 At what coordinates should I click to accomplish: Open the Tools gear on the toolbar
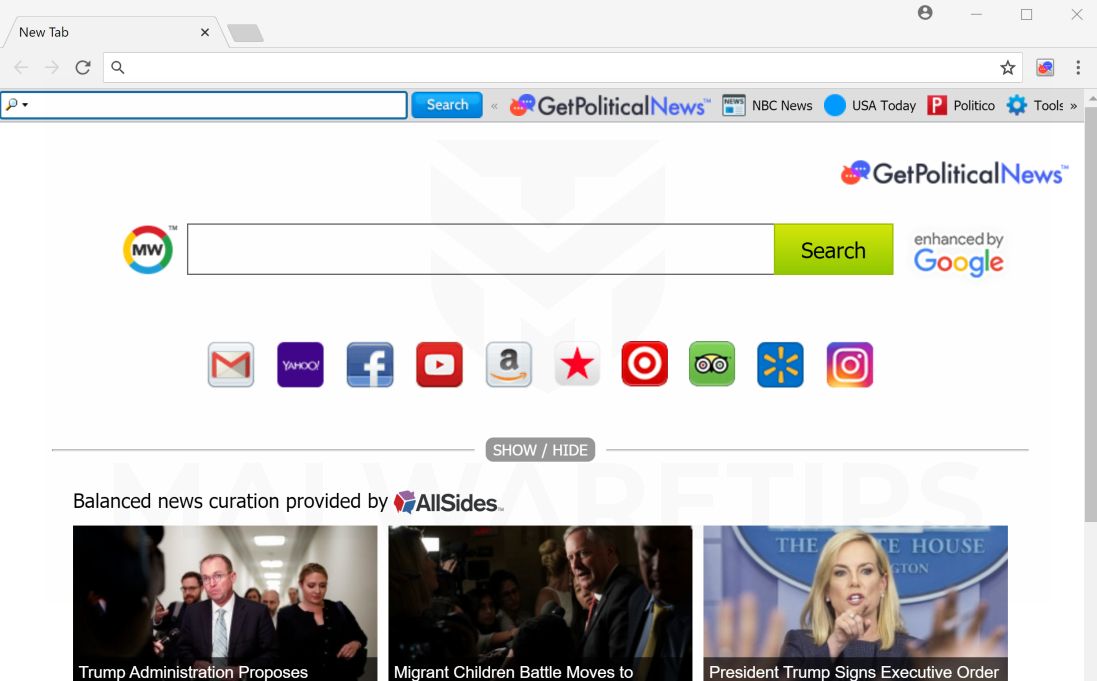(x=1016, y=105)
